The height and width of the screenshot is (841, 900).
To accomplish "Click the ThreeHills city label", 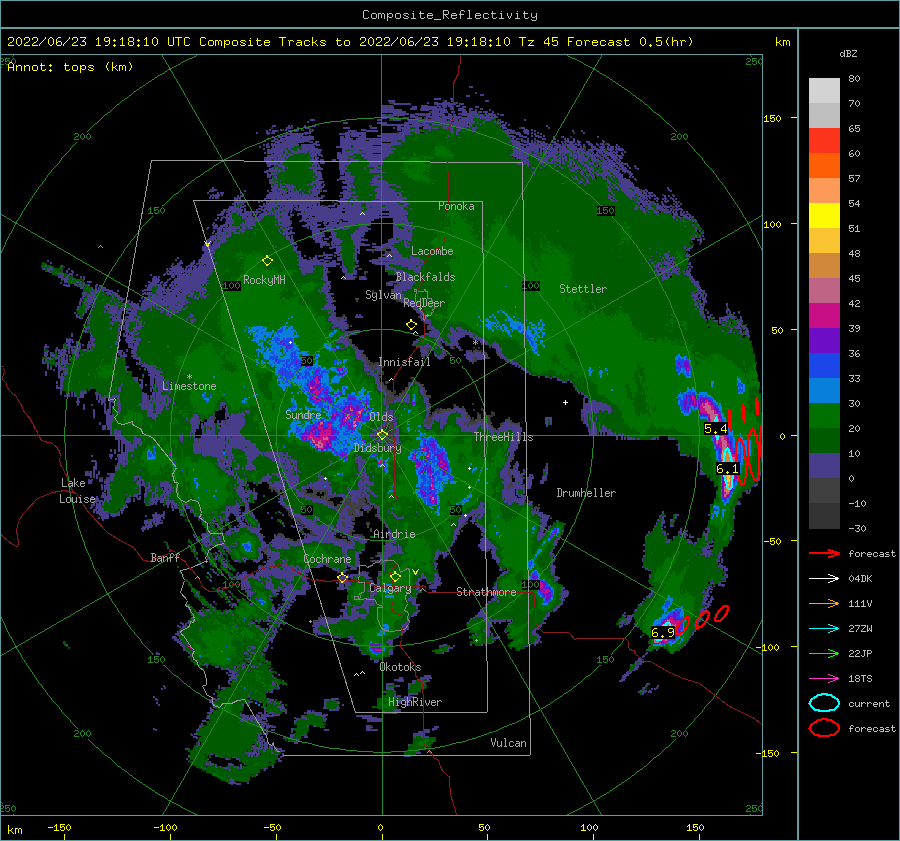I will pos(503,437).
